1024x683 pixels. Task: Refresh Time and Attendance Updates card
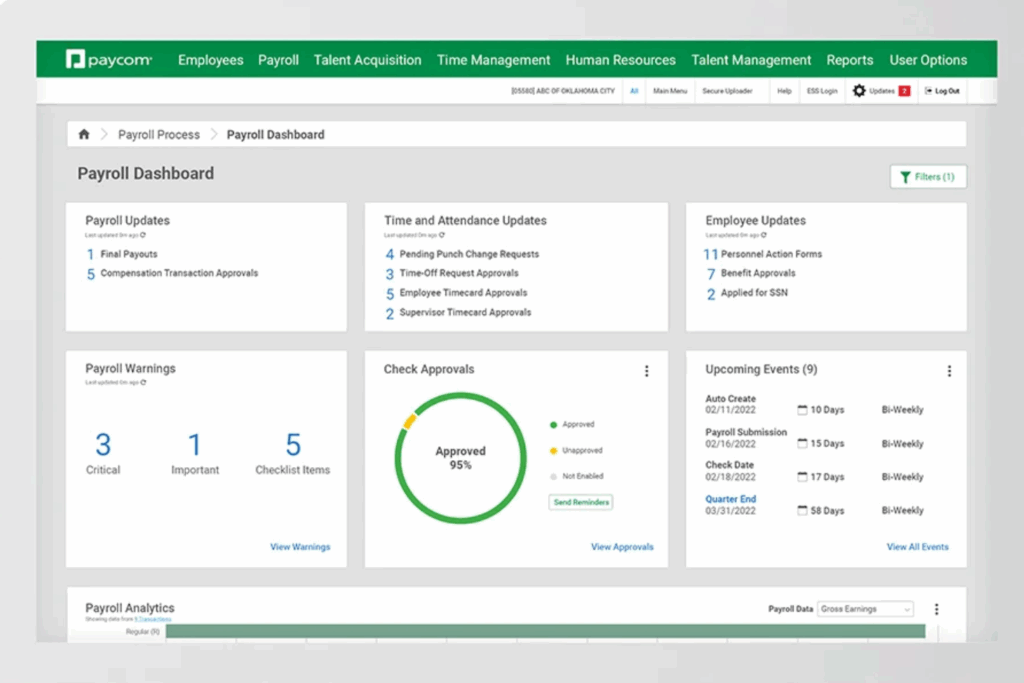tap(442, 235)
